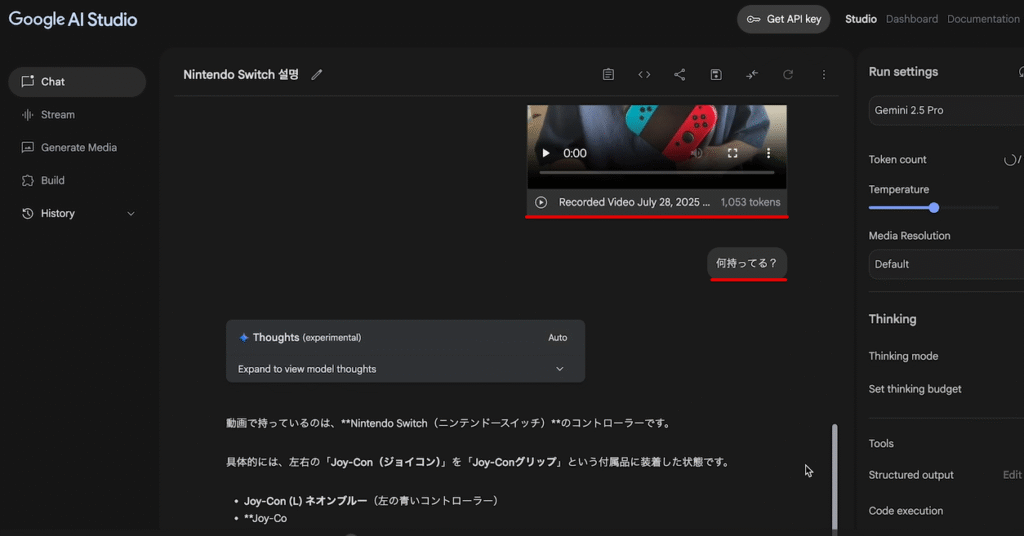Open the Media Resolution Default dropdown
1024x536 pixels.
click(x=946, y=264)
